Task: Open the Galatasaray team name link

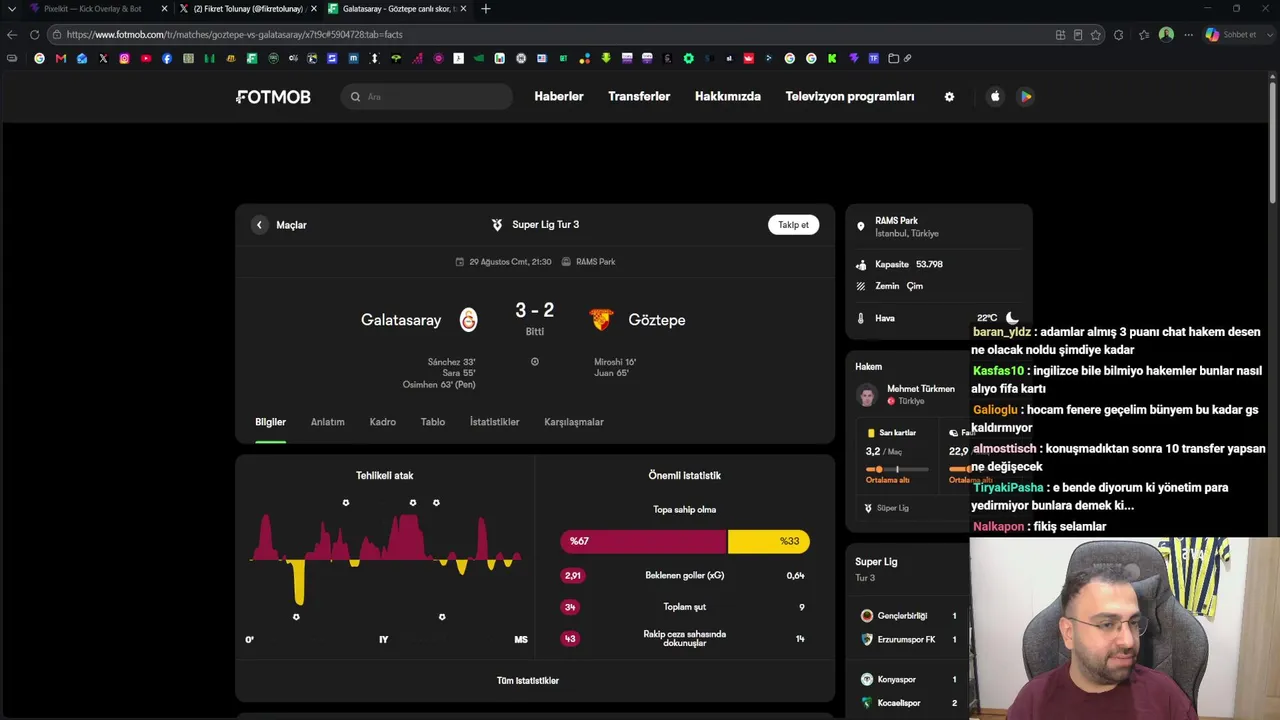Action: coord(401,320)
